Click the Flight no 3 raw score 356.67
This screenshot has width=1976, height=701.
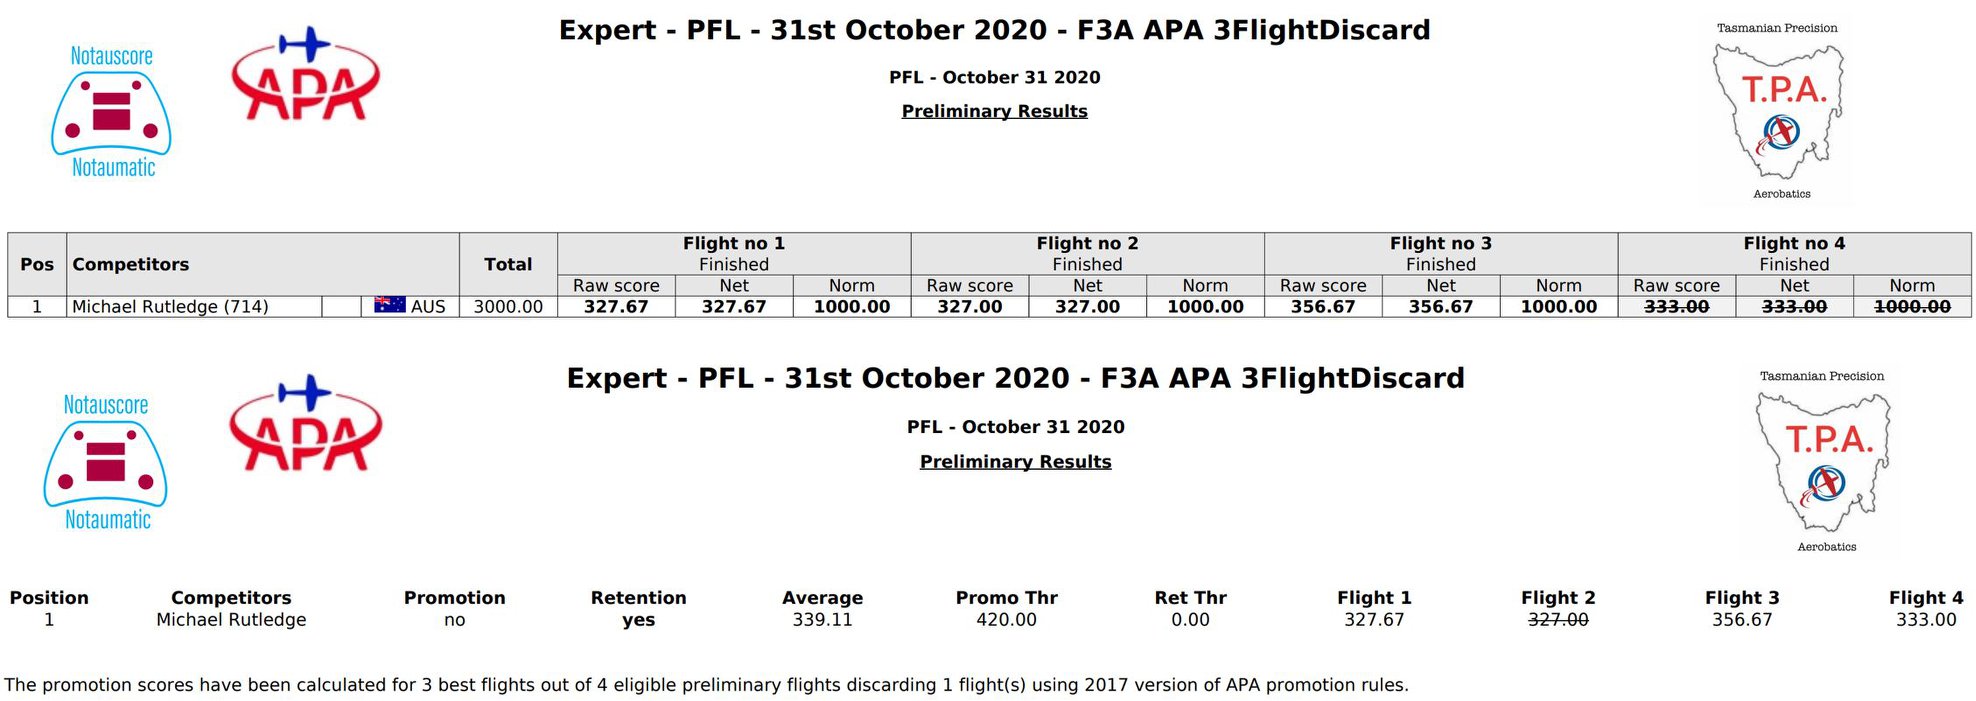[x=1323, y=306]
